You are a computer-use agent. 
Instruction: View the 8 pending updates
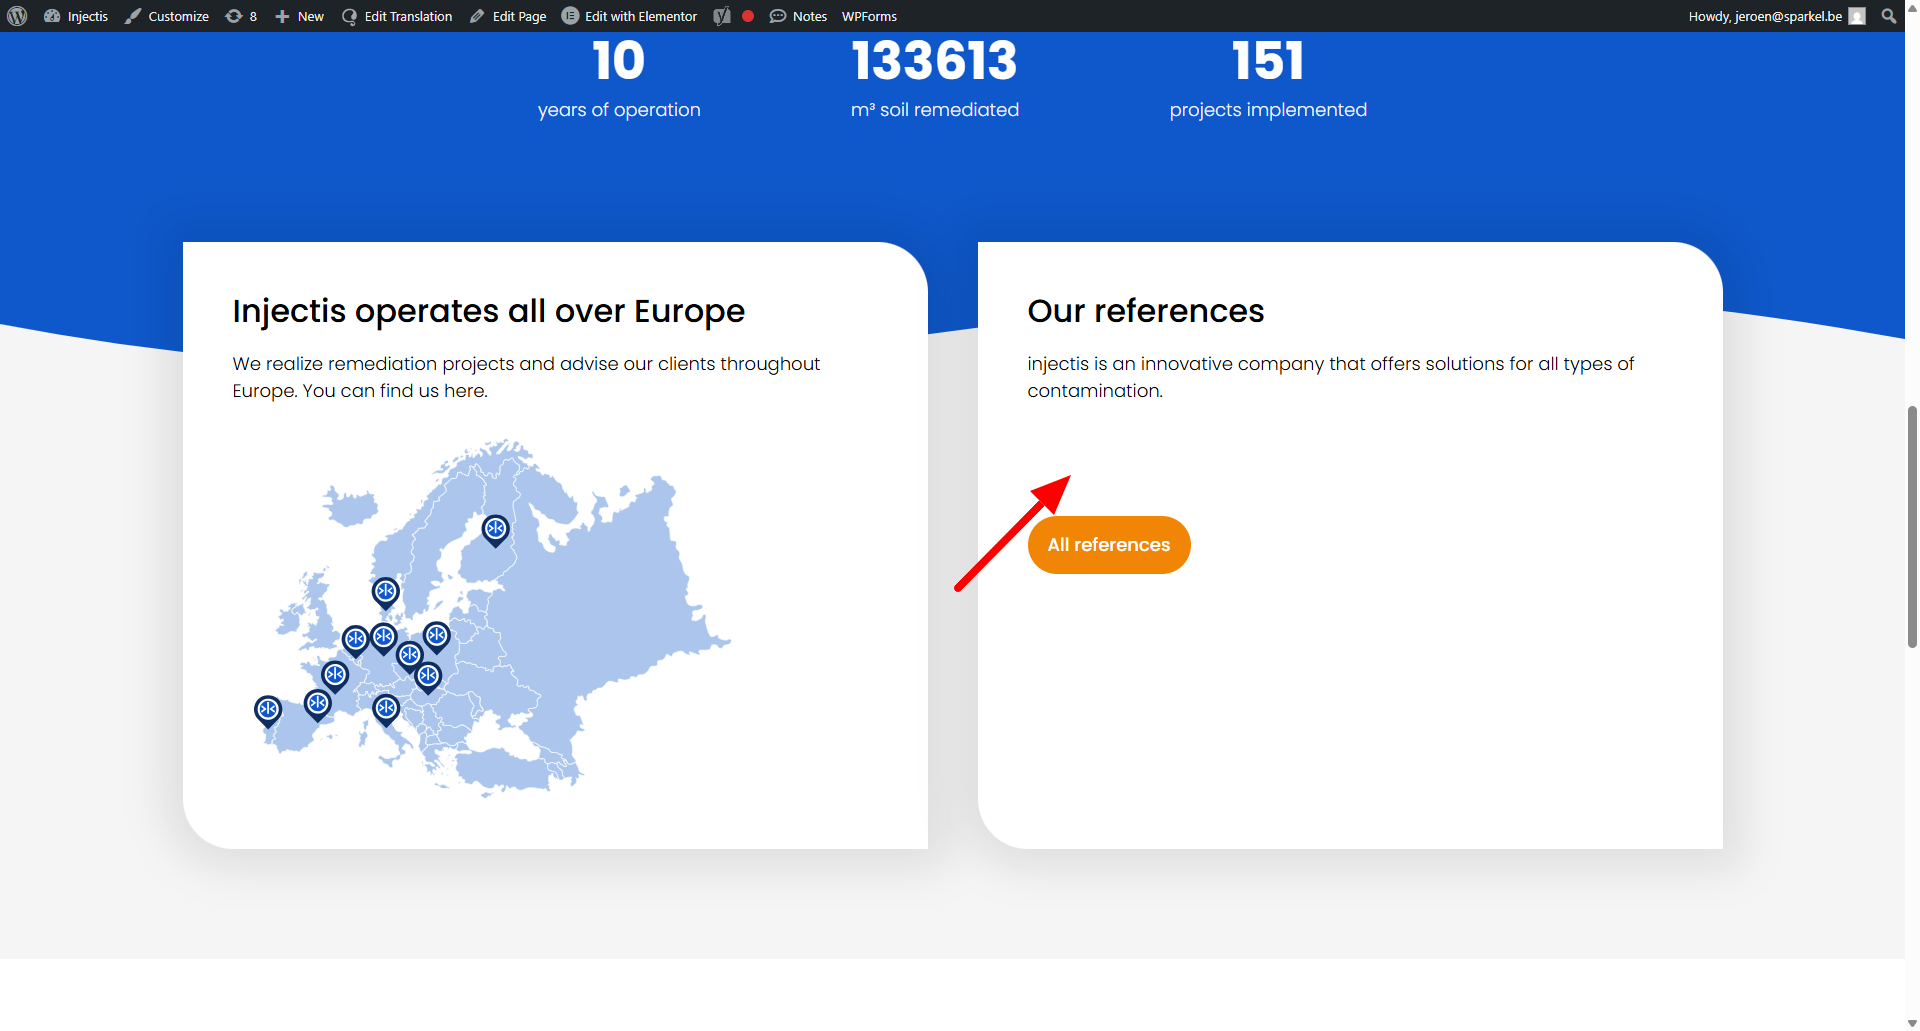[241, 16]
